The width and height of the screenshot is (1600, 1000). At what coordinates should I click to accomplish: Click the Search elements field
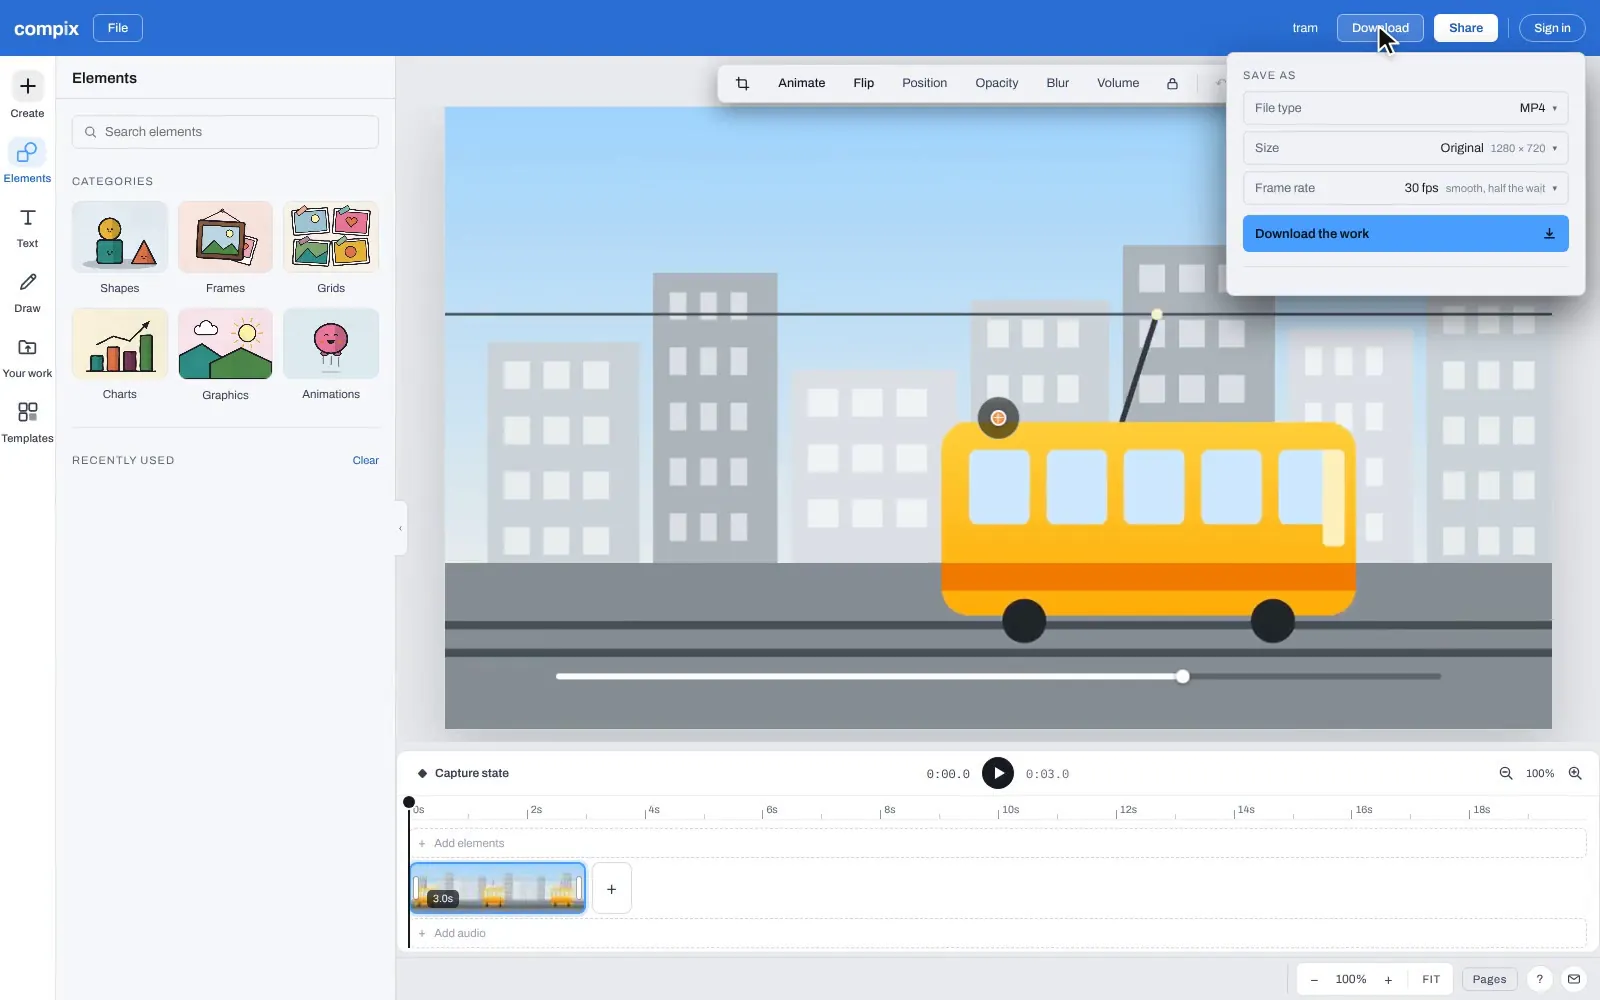pyautogui.click(x=225, y=132)
